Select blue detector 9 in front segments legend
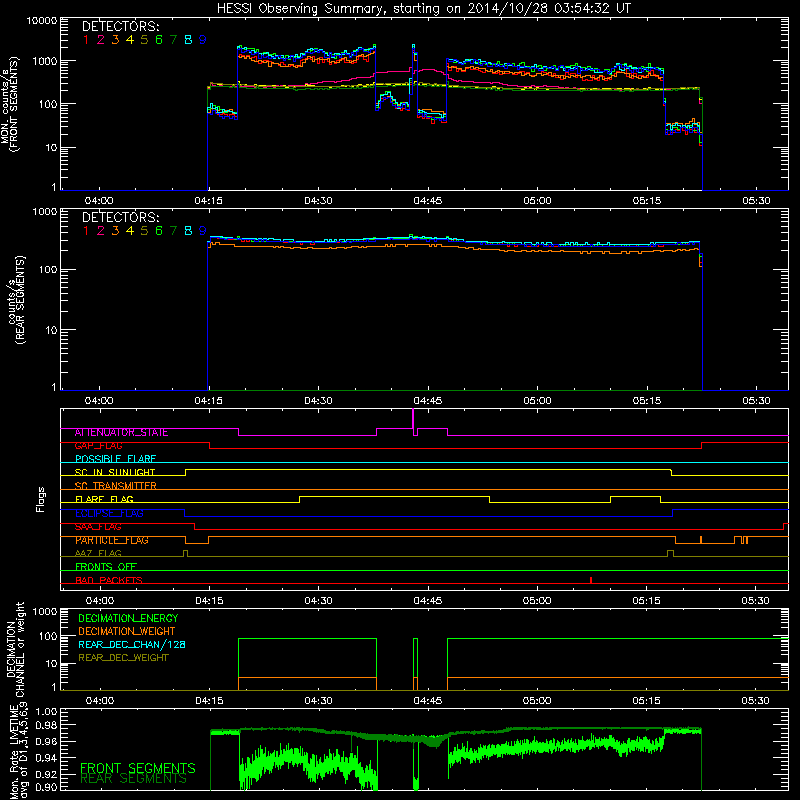800x800 pixels. coord(203,40)
